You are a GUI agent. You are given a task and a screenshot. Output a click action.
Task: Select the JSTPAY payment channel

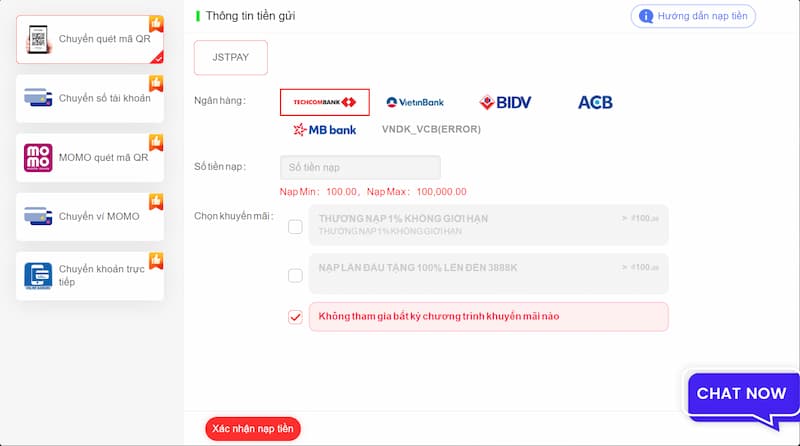click(231, 58)
